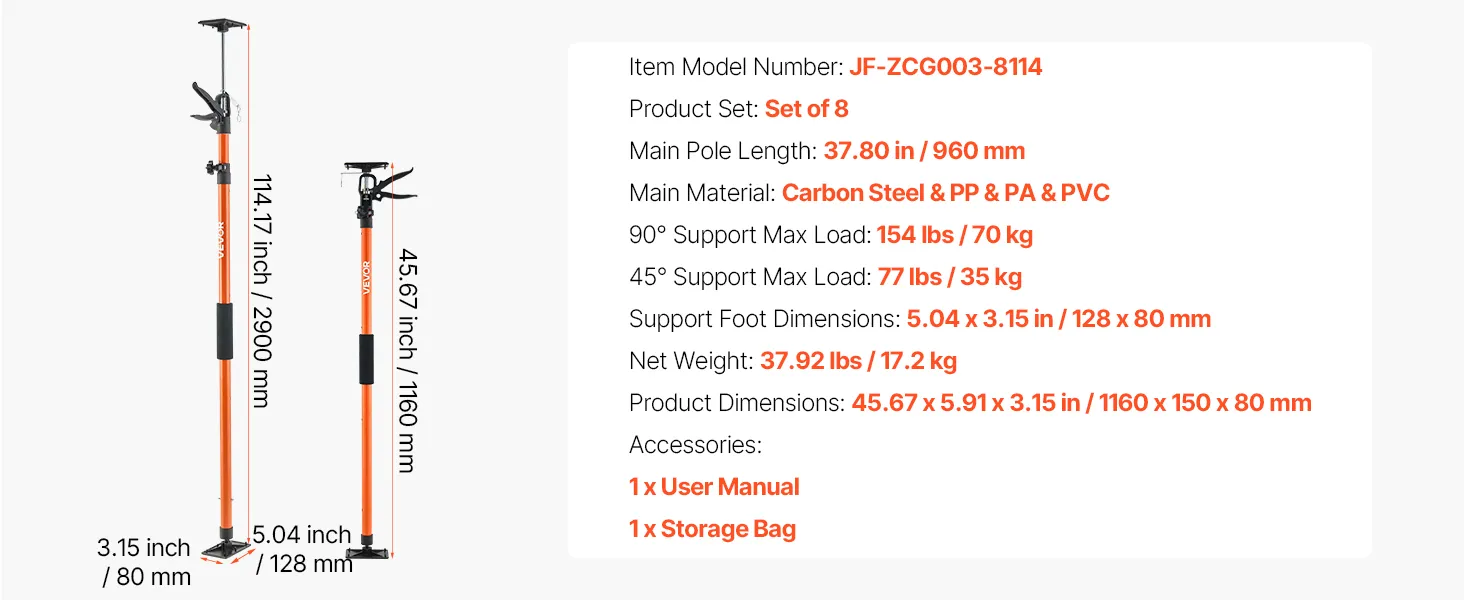
Task: Click the 5.04 inch / 128 mm label
Action: 303,549
